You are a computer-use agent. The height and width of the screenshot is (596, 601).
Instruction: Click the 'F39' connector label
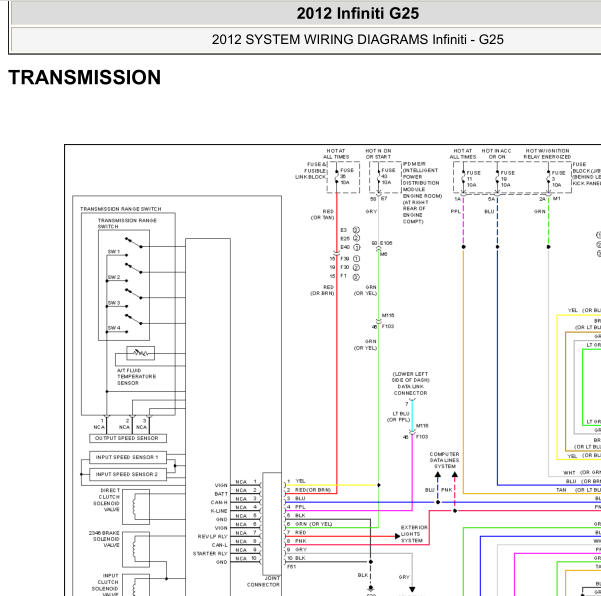pyautogui.click(x=345, y=259)
